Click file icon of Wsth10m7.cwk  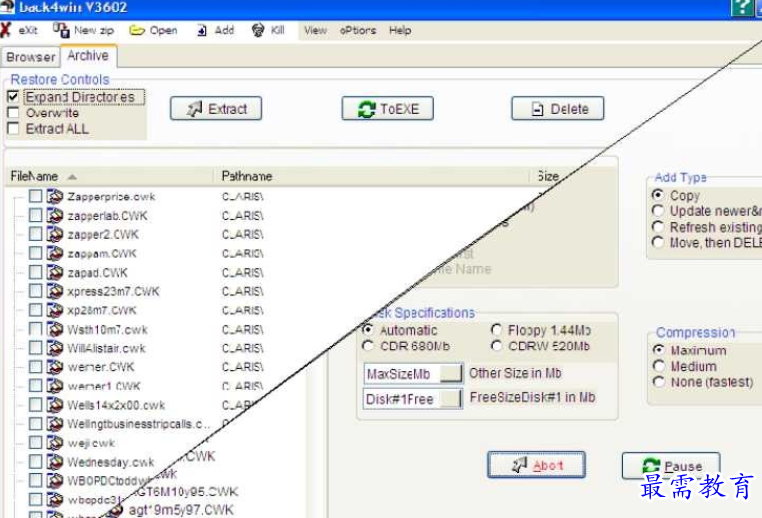click(x=55, y=329)
